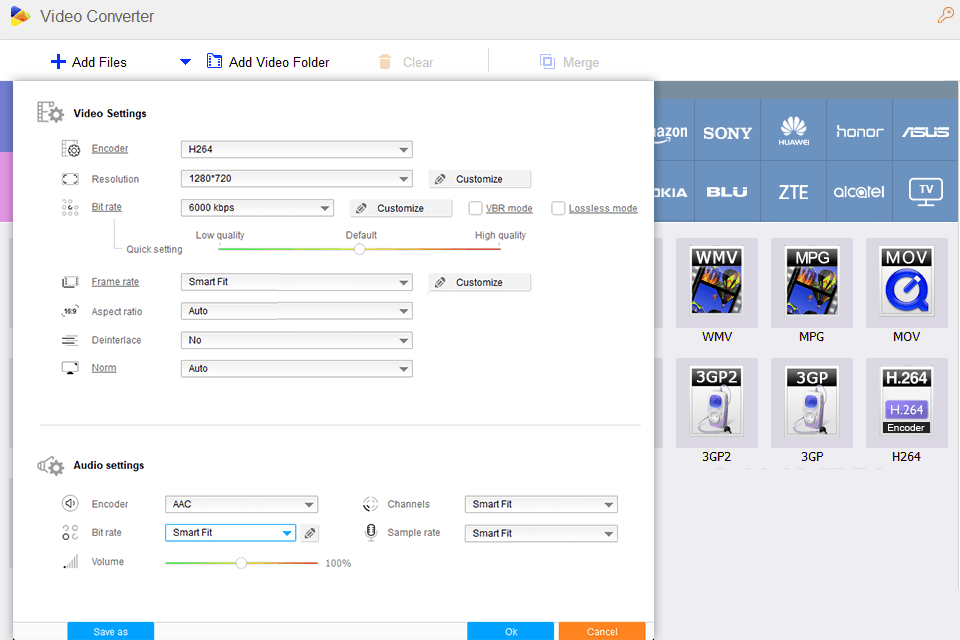Click the audio bit rate pencil edit icon
The image size is (960, 640).
pos(310,533)
